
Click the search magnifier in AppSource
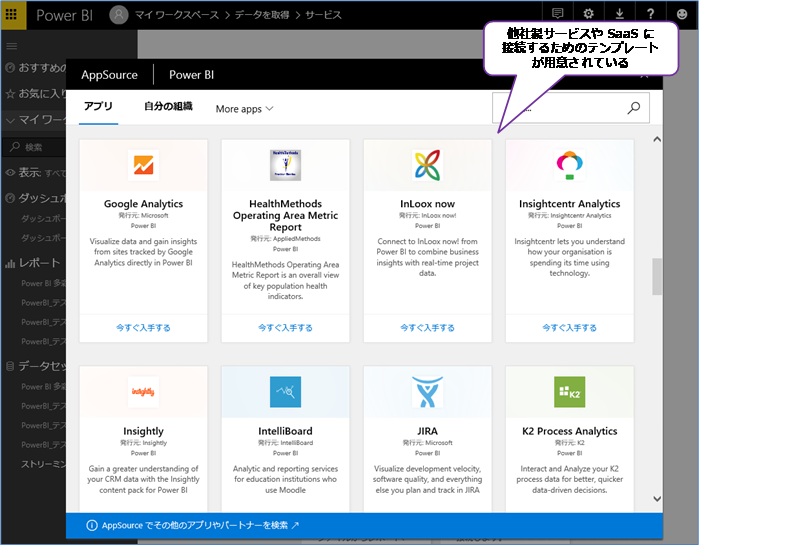(634, 108)
